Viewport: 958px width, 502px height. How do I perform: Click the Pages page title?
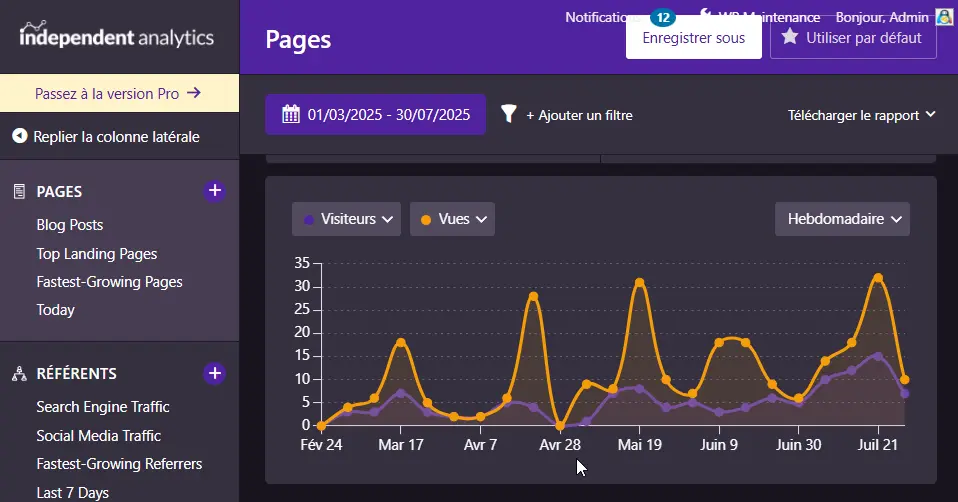(298, 40)
